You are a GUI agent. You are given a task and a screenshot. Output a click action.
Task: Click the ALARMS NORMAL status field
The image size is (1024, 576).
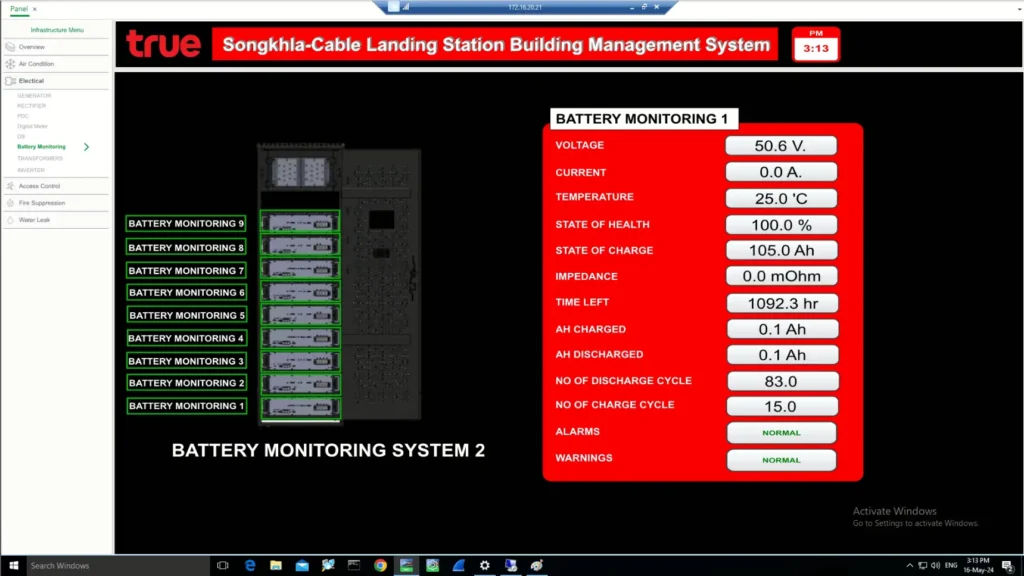pyautogui.click(x=782, y=433)
